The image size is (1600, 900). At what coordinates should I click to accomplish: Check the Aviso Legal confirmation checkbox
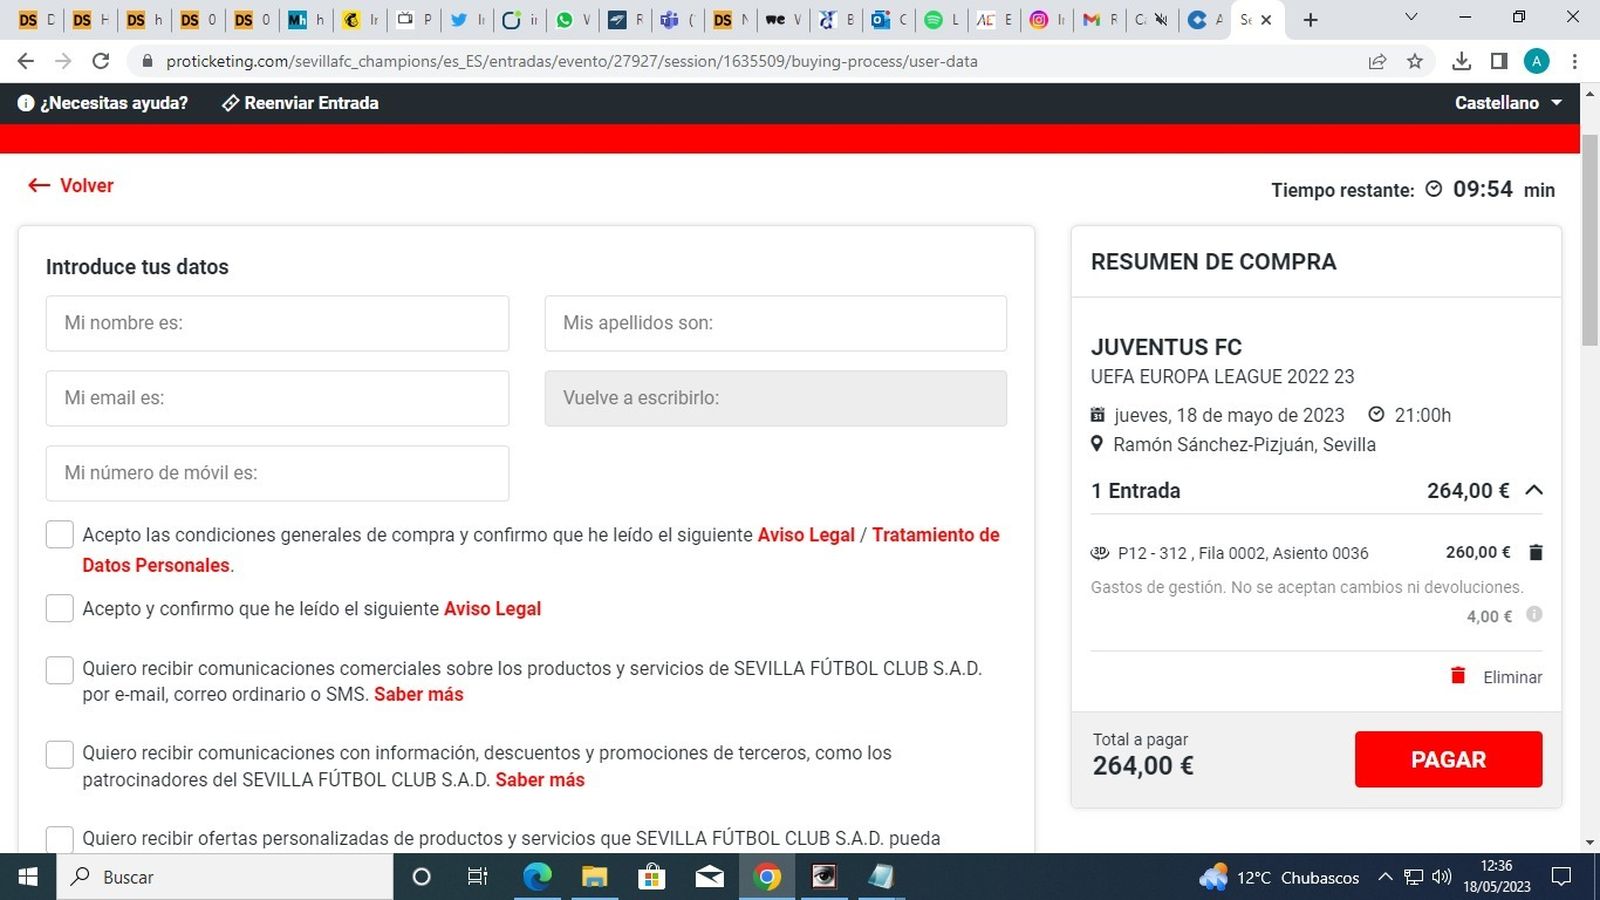coord(59,607)
